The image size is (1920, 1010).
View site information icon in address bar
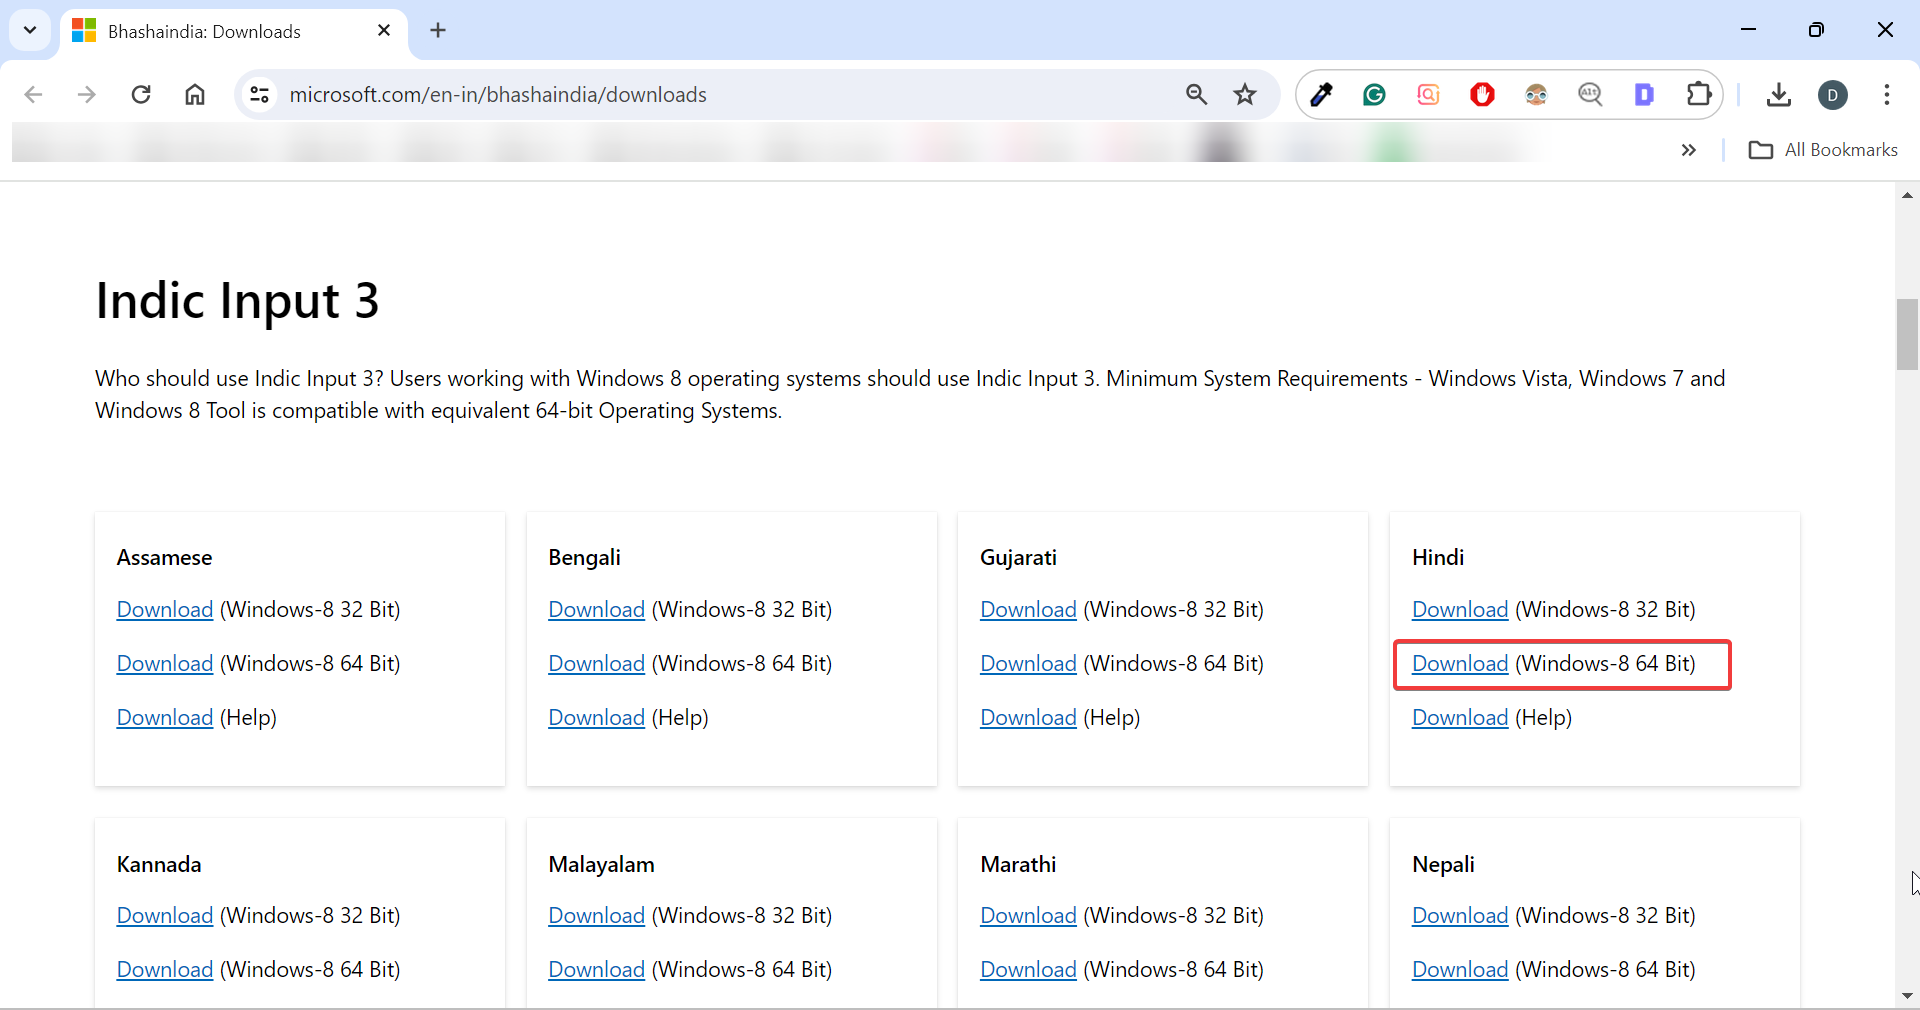260,95
